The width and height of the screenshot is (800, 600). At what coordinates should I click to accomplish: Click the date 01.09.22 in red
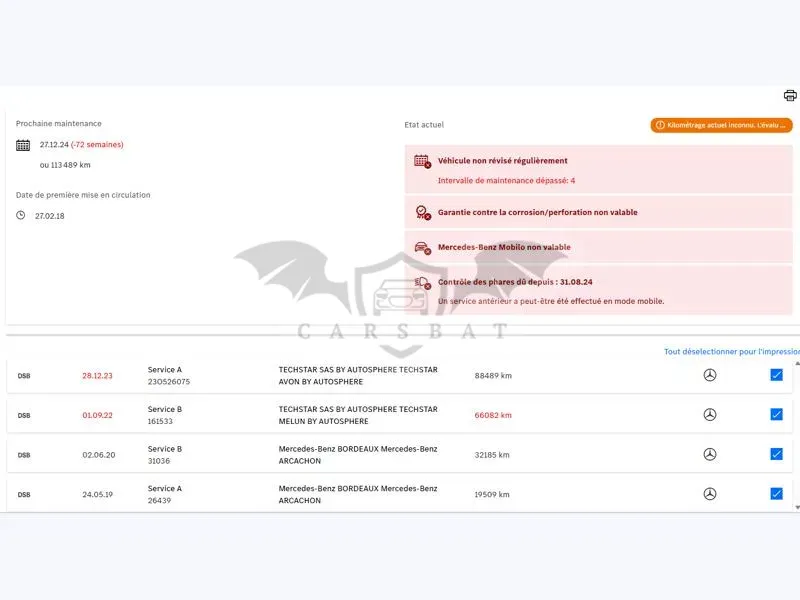pos(97,415)
